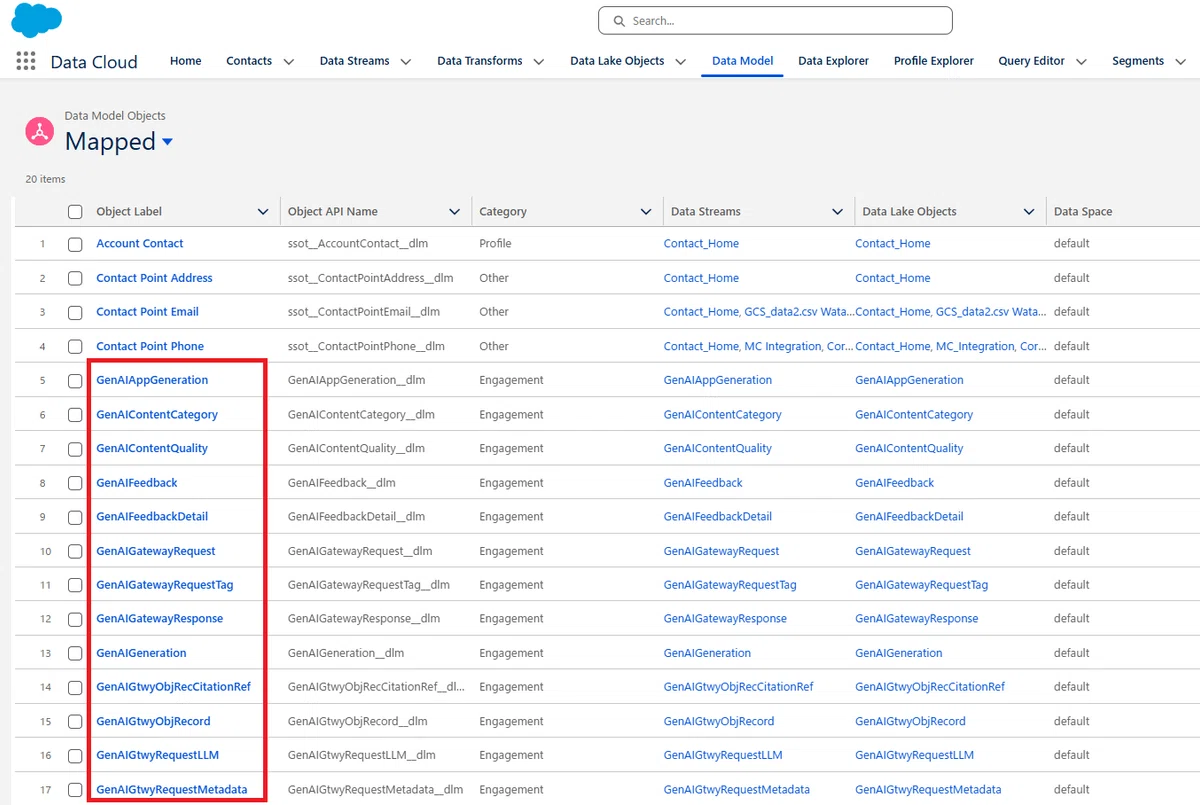Image resolution: width=1200 pixels, height=805 pixels.
Task: Switch to the Data Transforms tab
Action: point(480,61)
